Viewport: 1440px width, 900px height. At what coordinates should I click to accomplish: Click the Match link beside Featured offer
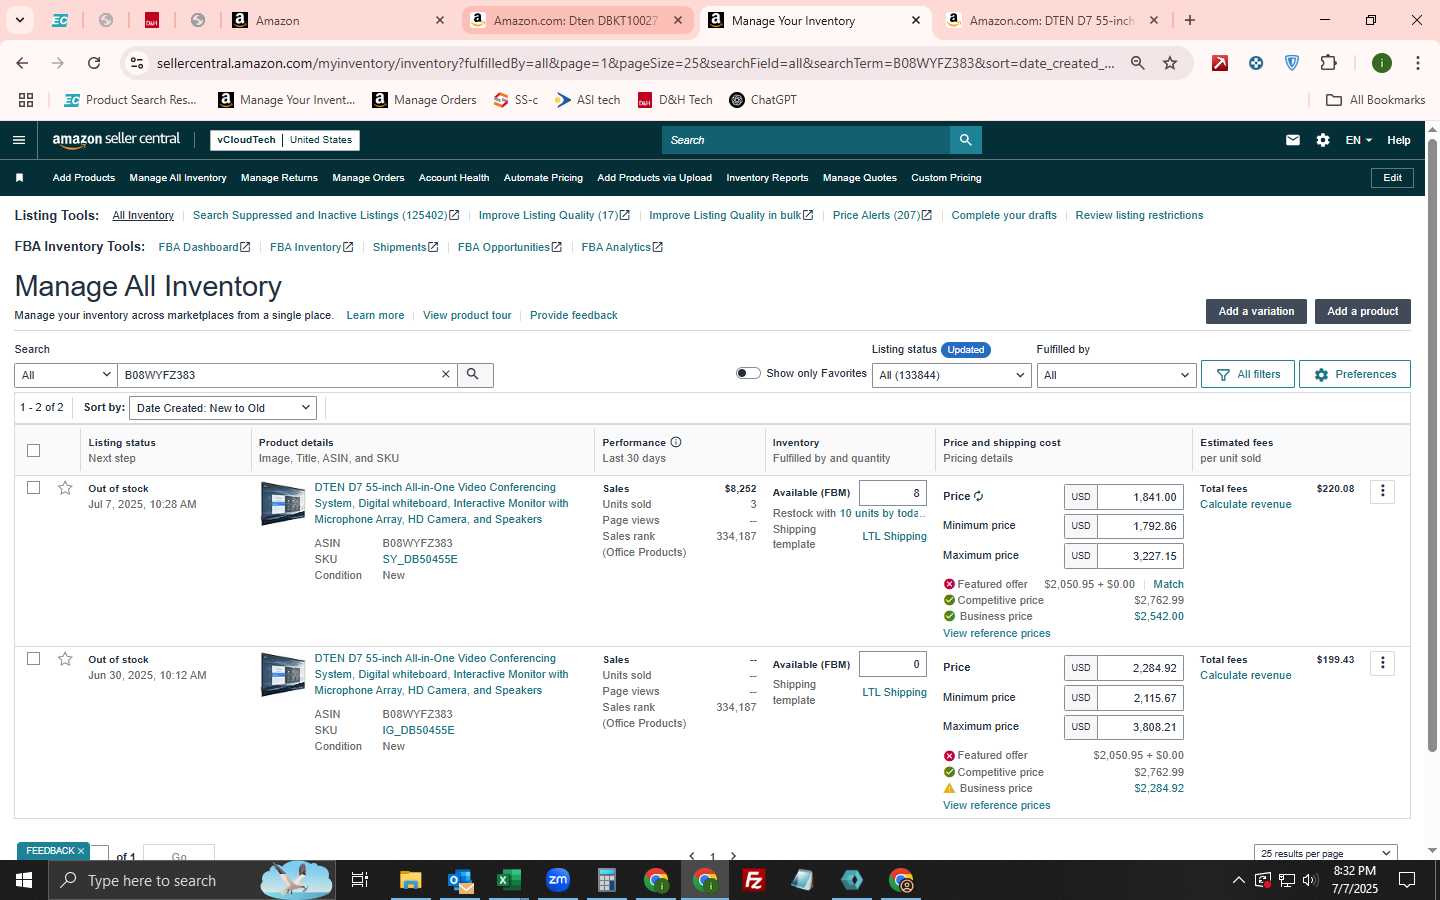[1168, 584]
